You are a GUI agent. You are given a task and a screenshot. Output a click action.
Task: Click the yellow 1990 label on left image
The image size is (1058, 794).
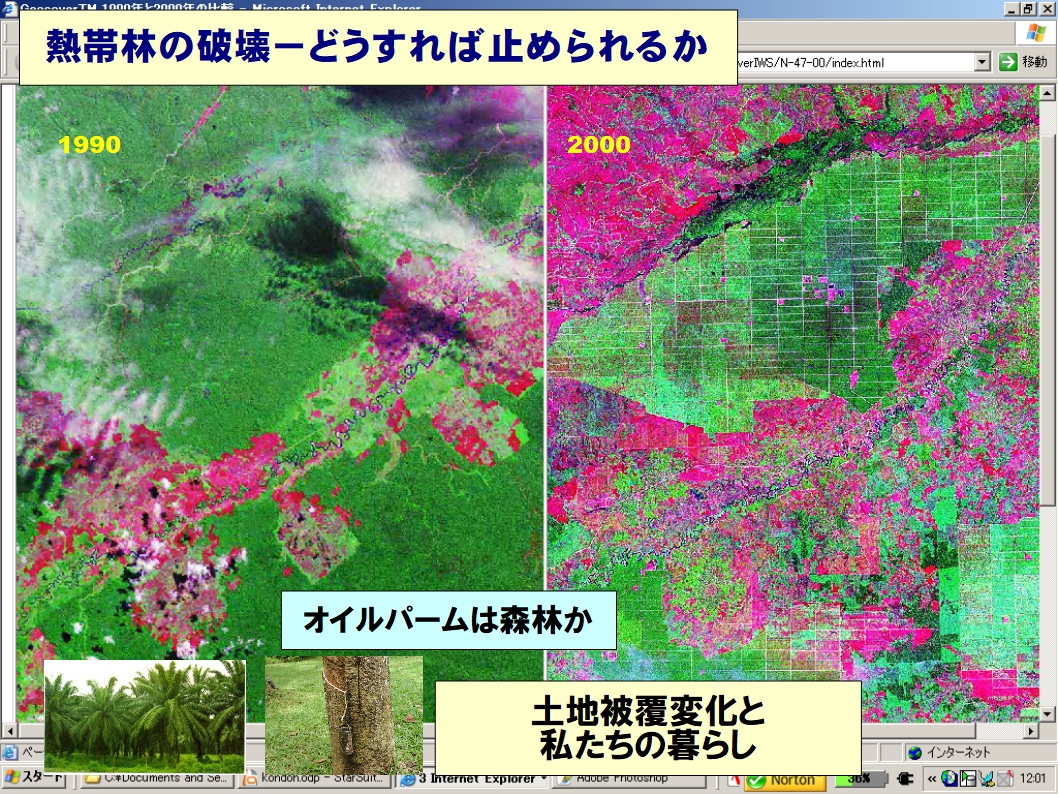point(90,144)
